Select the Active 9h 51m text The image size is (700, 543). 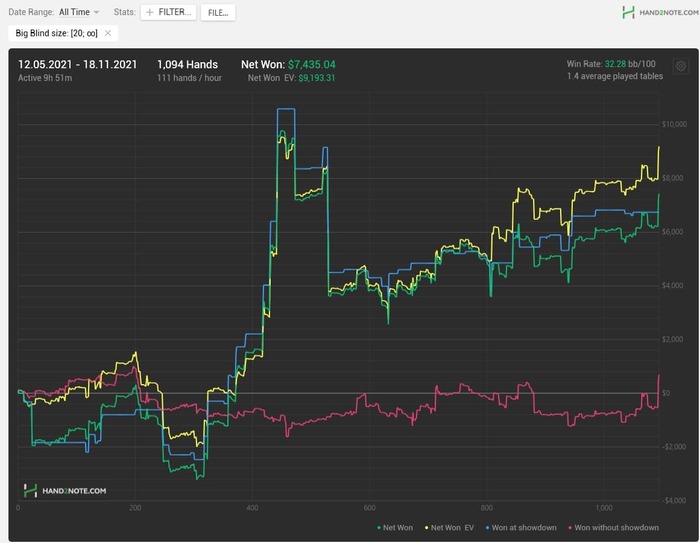coord(45,78)
